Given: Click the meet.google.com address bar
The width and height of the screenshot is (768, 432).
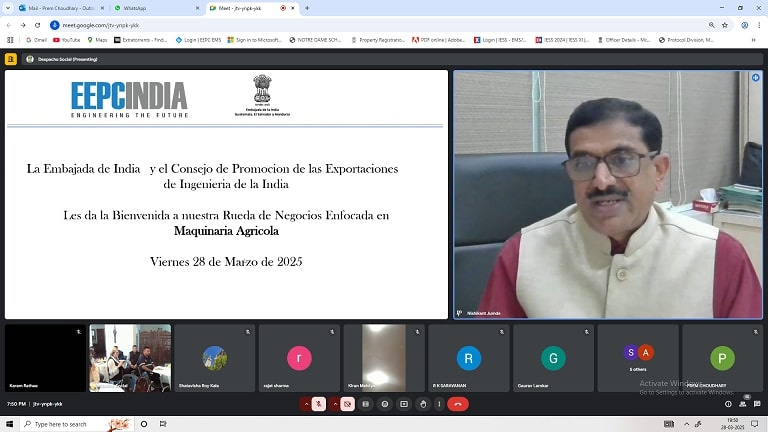Looking at the screenshot, I should coord(382,25).
